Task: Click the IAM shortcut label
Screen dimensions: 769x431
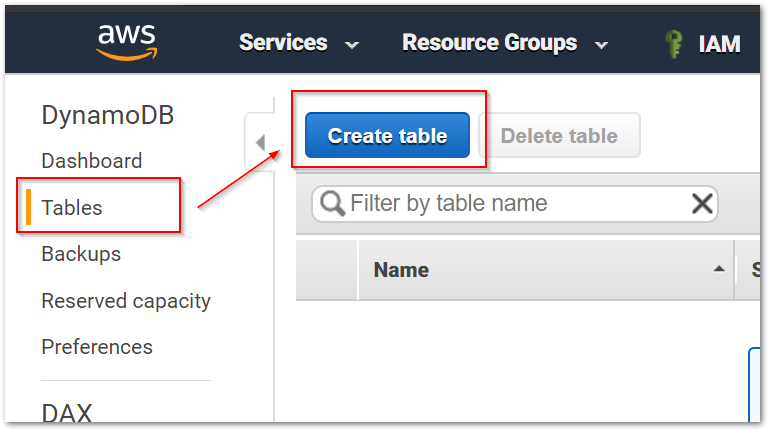Action: coord(719,44)
